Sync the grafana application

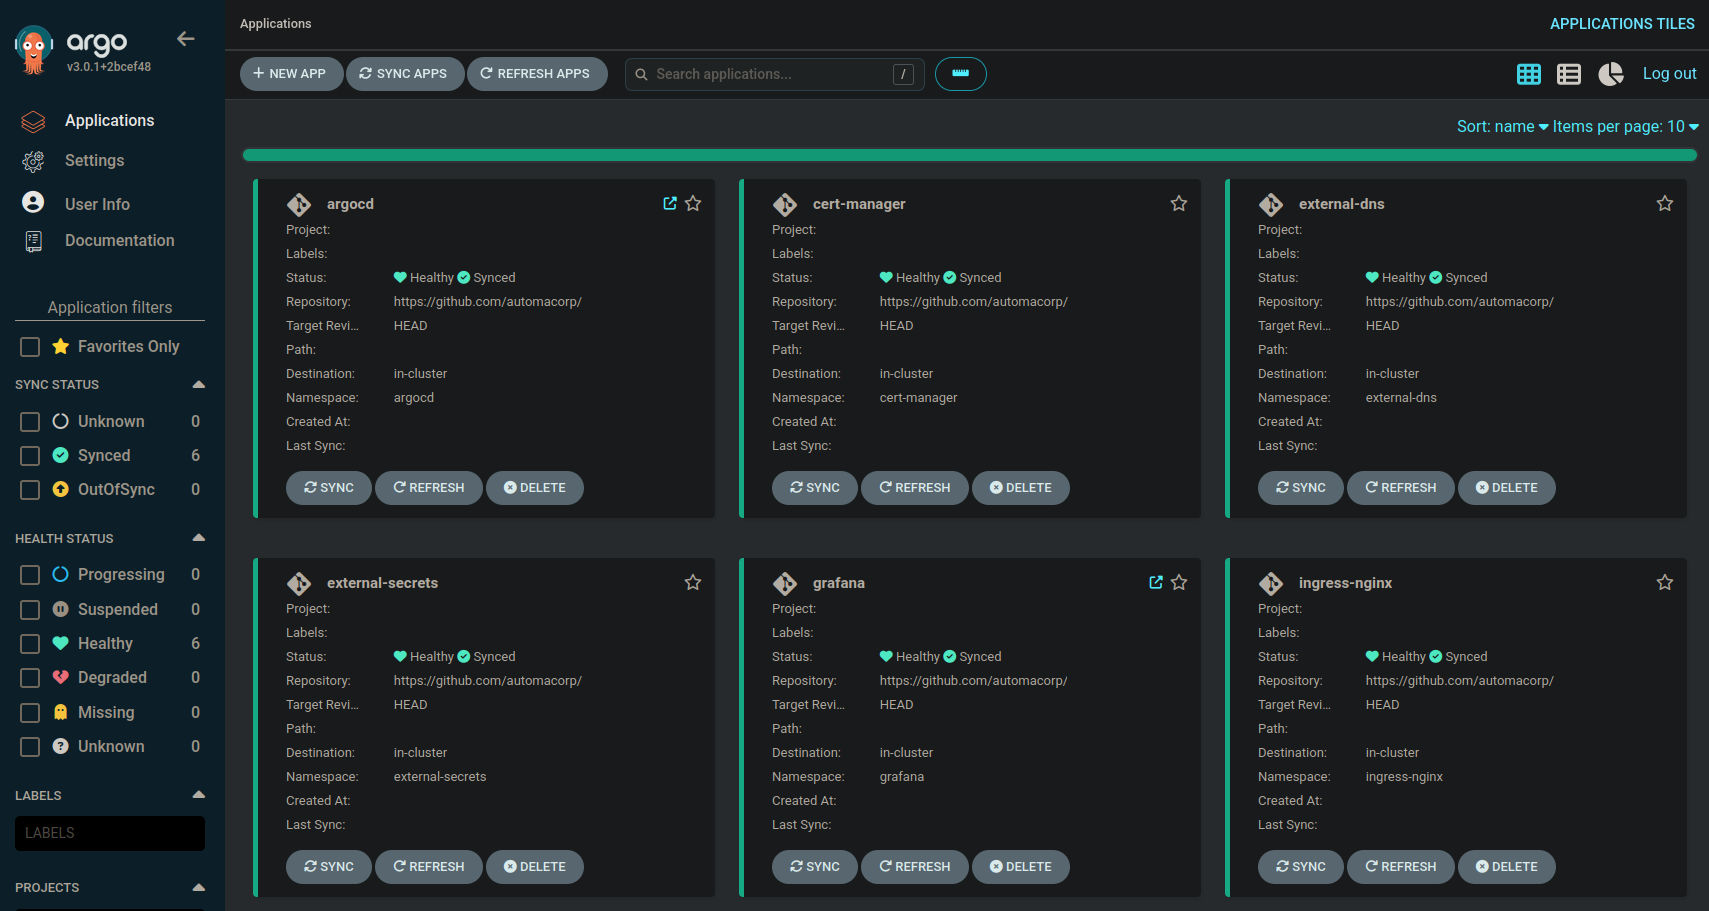[815, 867]
